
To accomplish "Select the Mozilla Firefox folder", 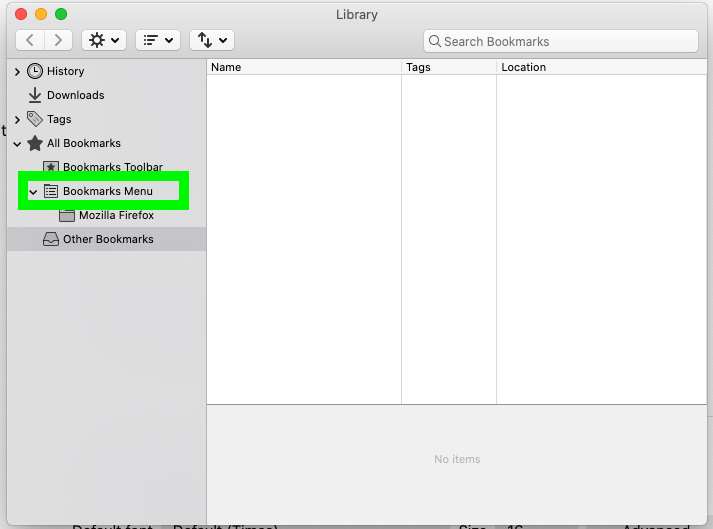I will click(116, 215).
